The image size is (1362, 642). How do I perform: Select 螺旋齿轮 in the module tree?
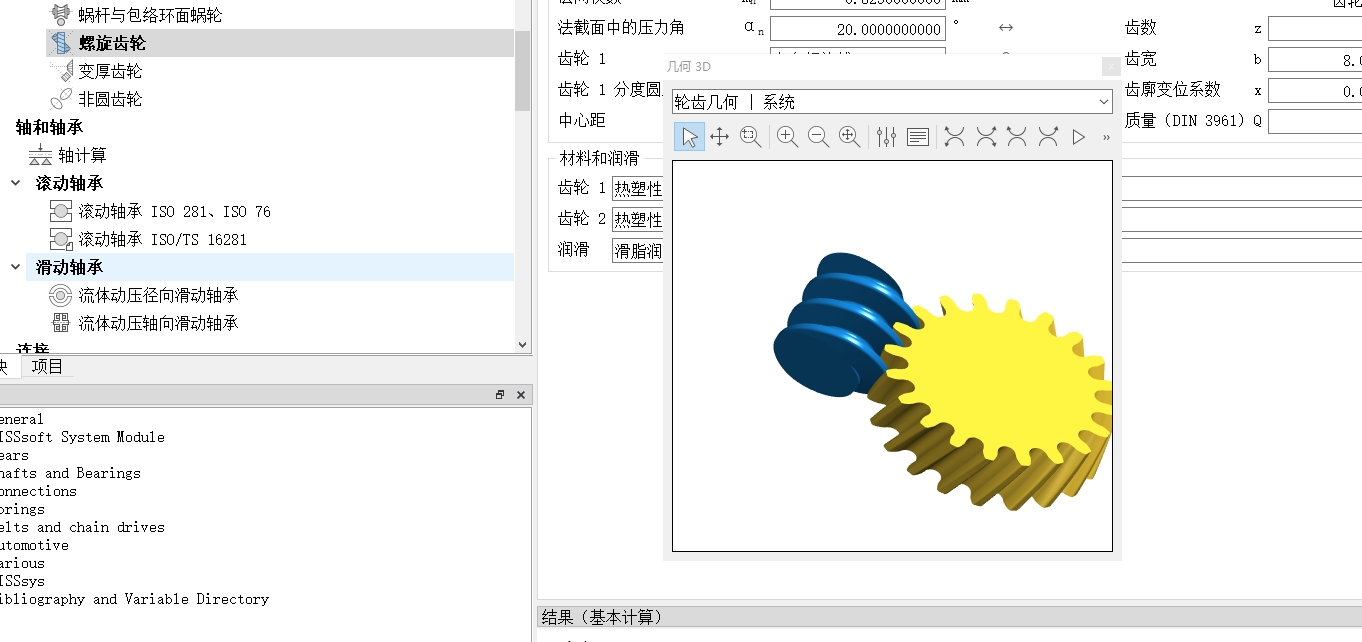pos(112,43)
